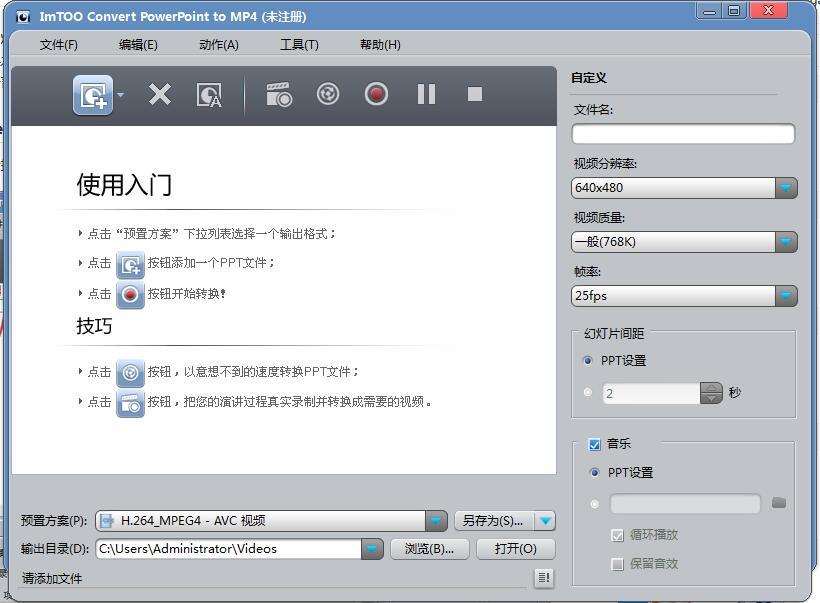Toggle the 循环播放 checkbox

[x=618, y=536]
